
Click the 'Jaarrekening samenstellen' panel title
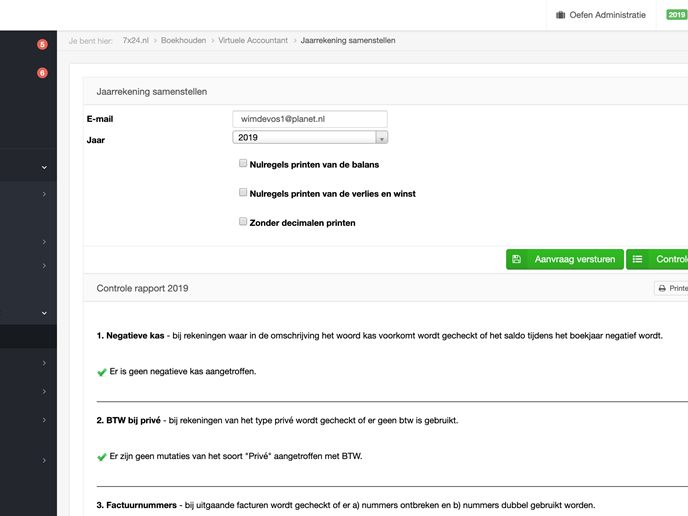tap(152, 92)
